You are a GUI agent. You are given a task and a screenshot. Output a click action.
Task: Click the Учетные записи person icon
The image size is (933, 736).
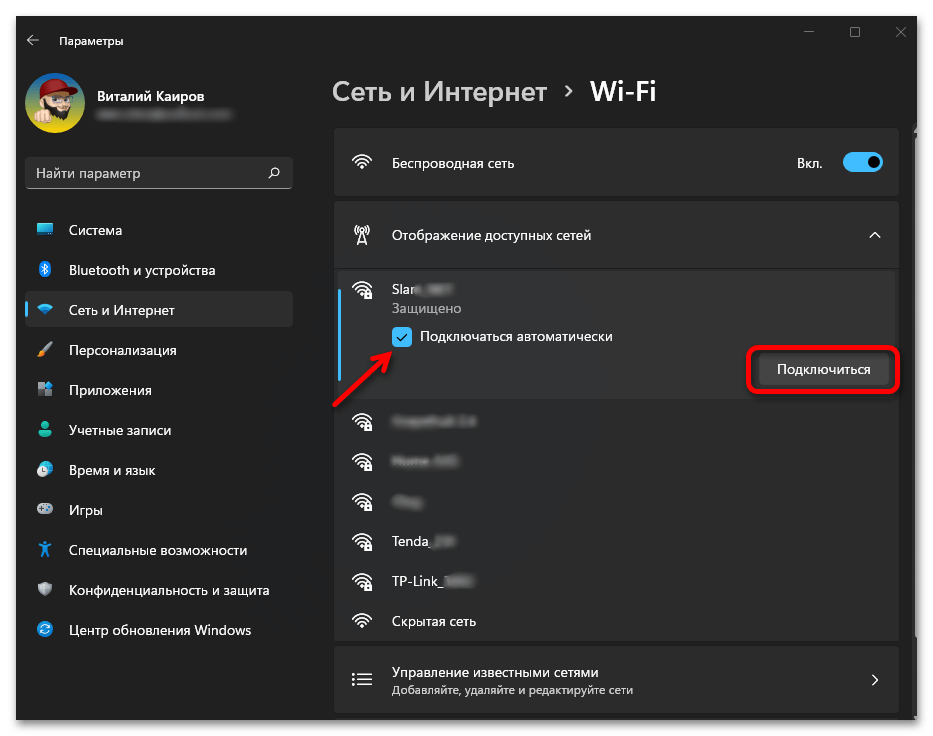[x=45, y=429]
